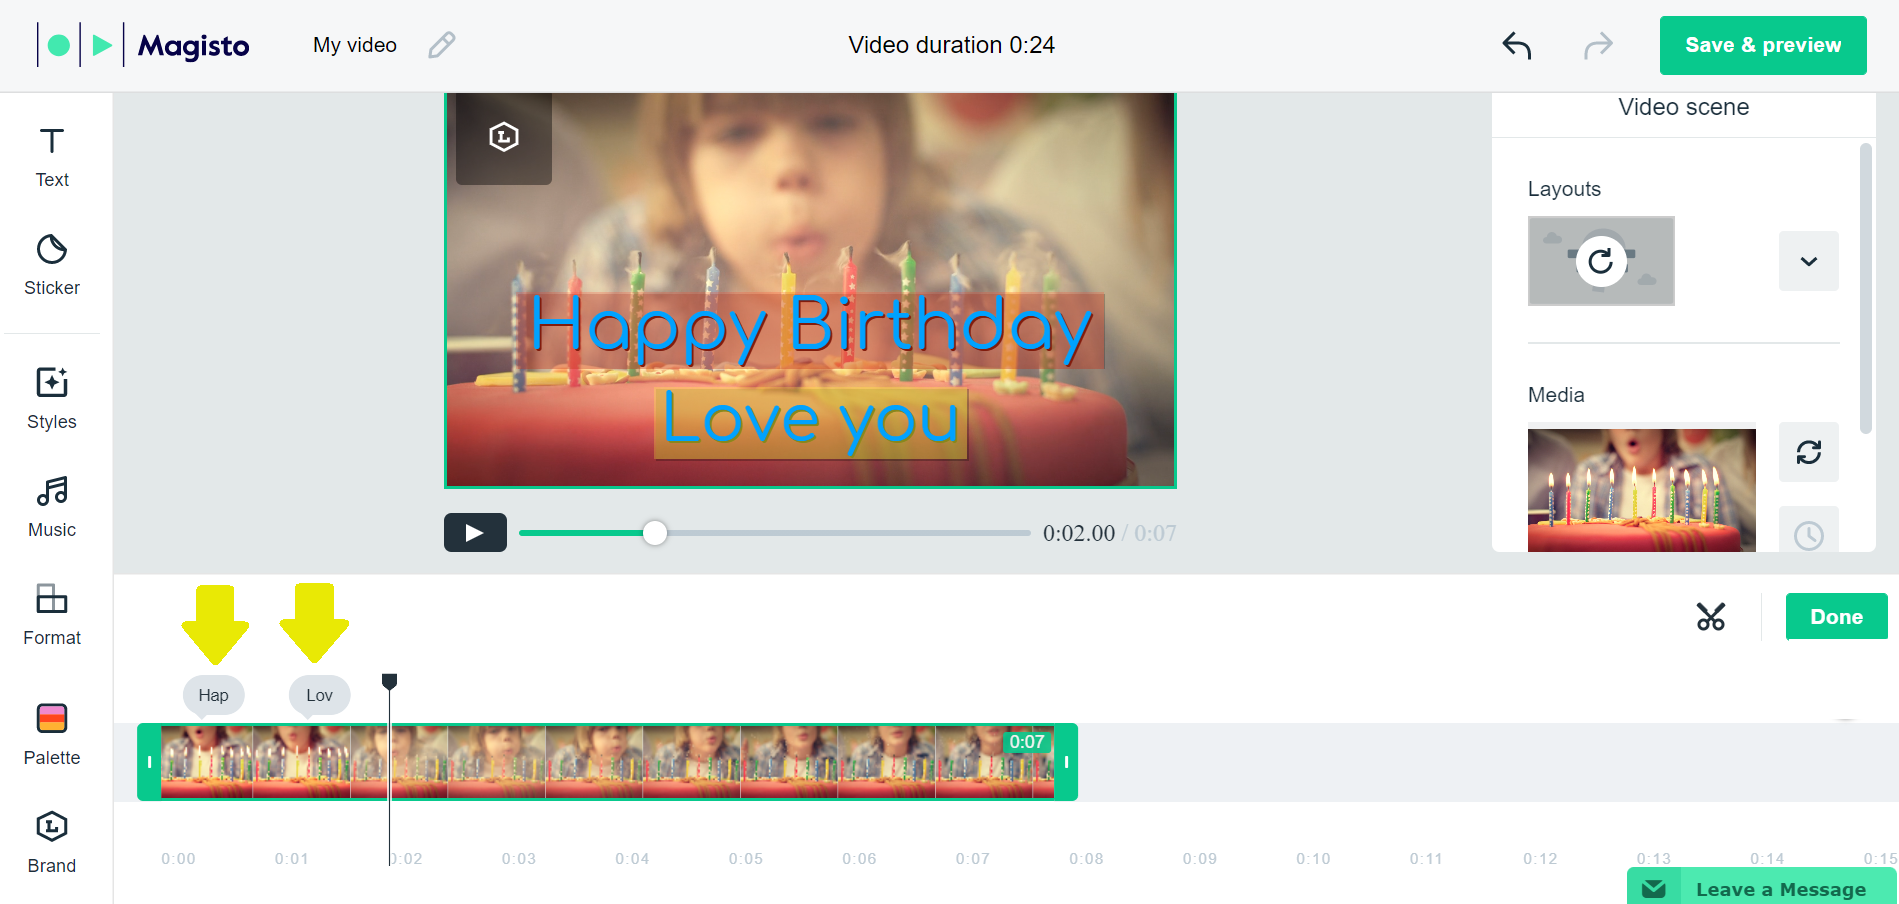
Task: Click the 'Video duration 0:24' label
Action: coord(951,45)
